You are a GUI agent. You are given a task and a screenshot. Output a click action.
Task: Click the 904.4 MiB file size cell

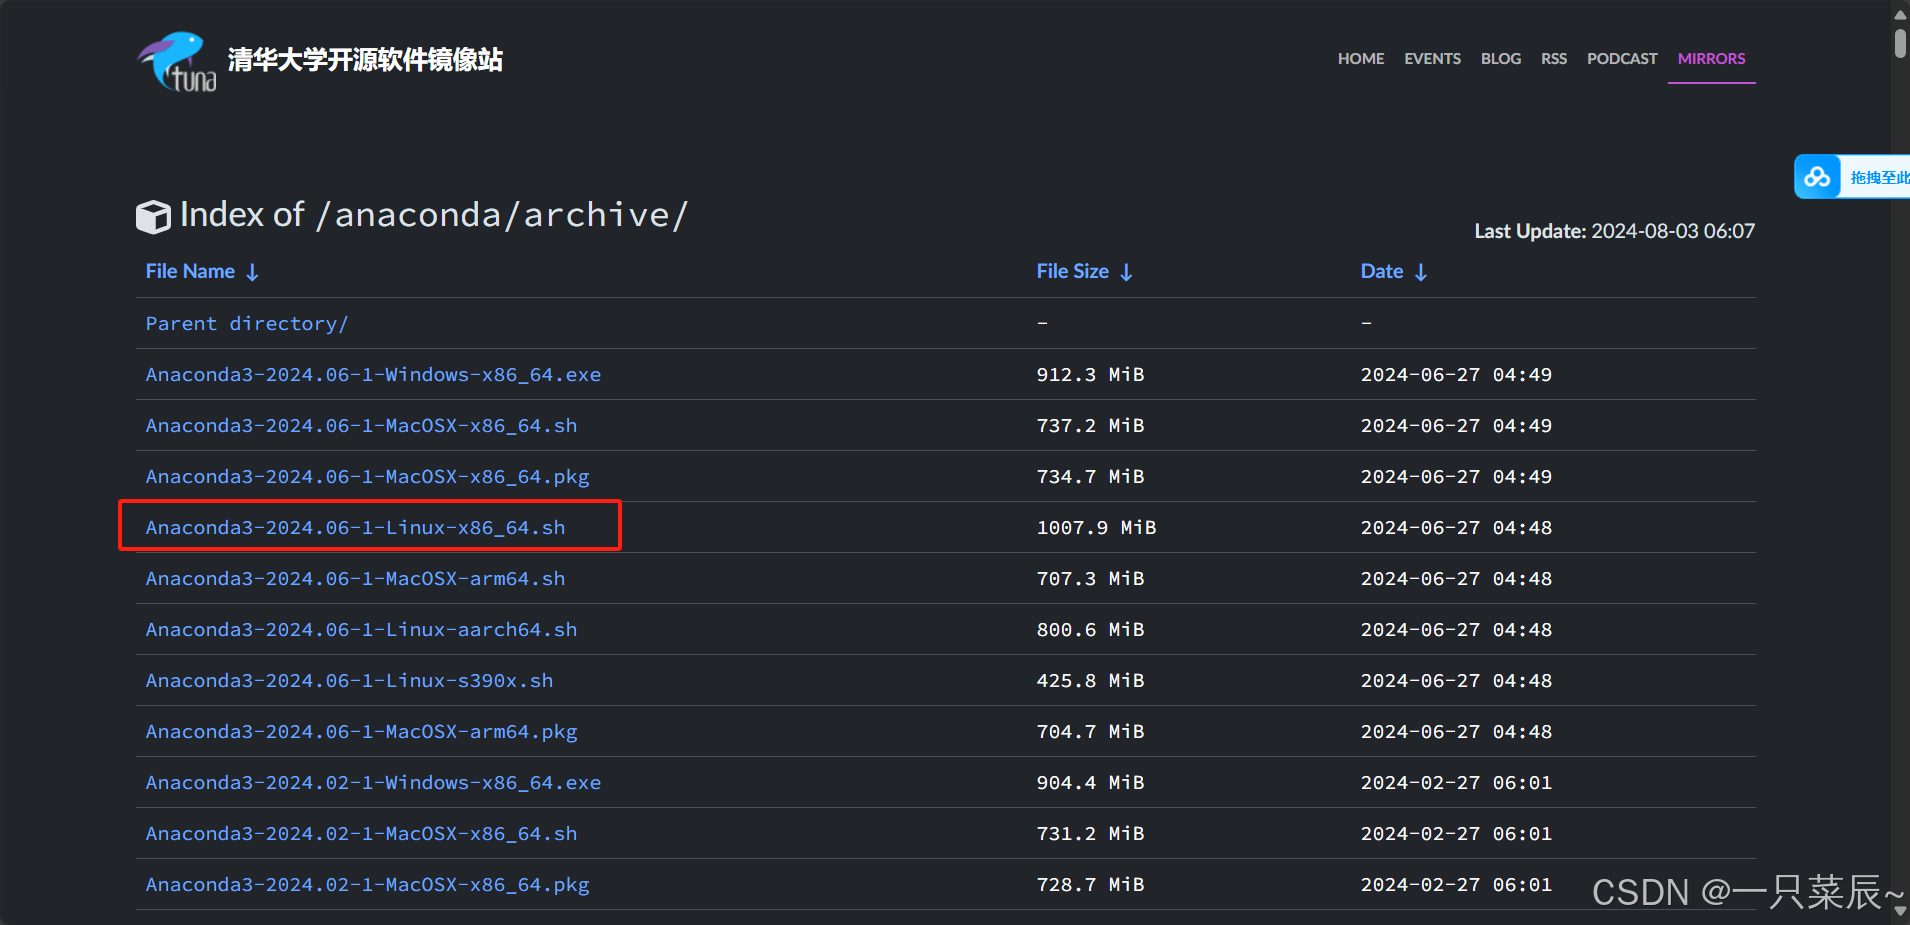pos(1090,782)
